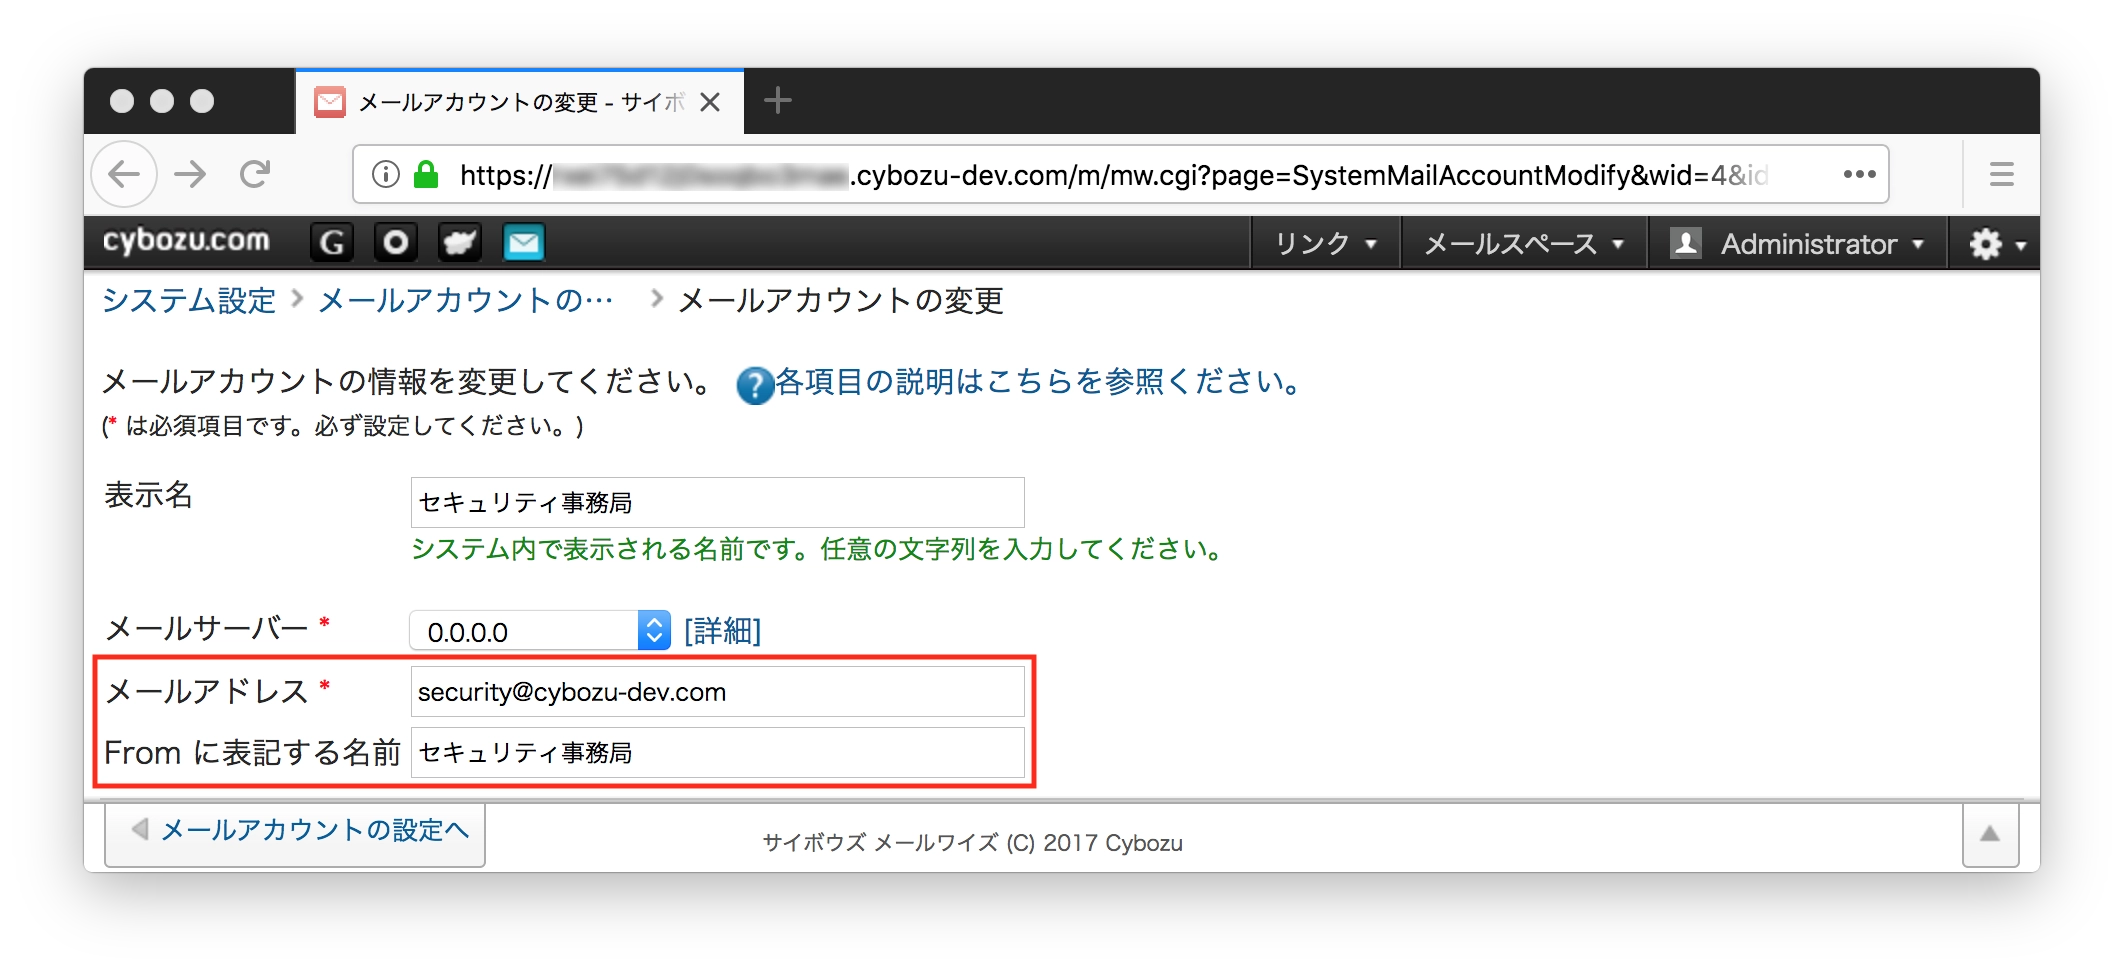Click the メールアドレス input field
2124x972 pixels.
point(717,692)
